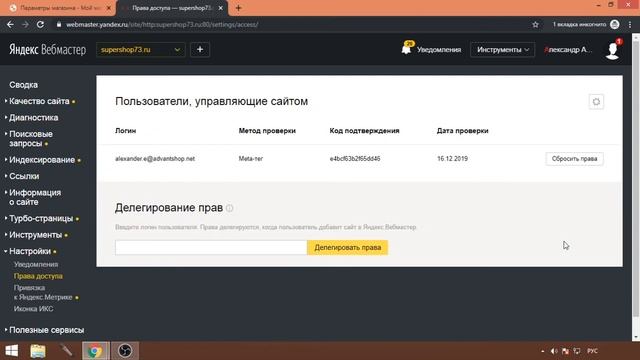
Task: Open Иконка ИКС sidebar item
Action: 33,309
